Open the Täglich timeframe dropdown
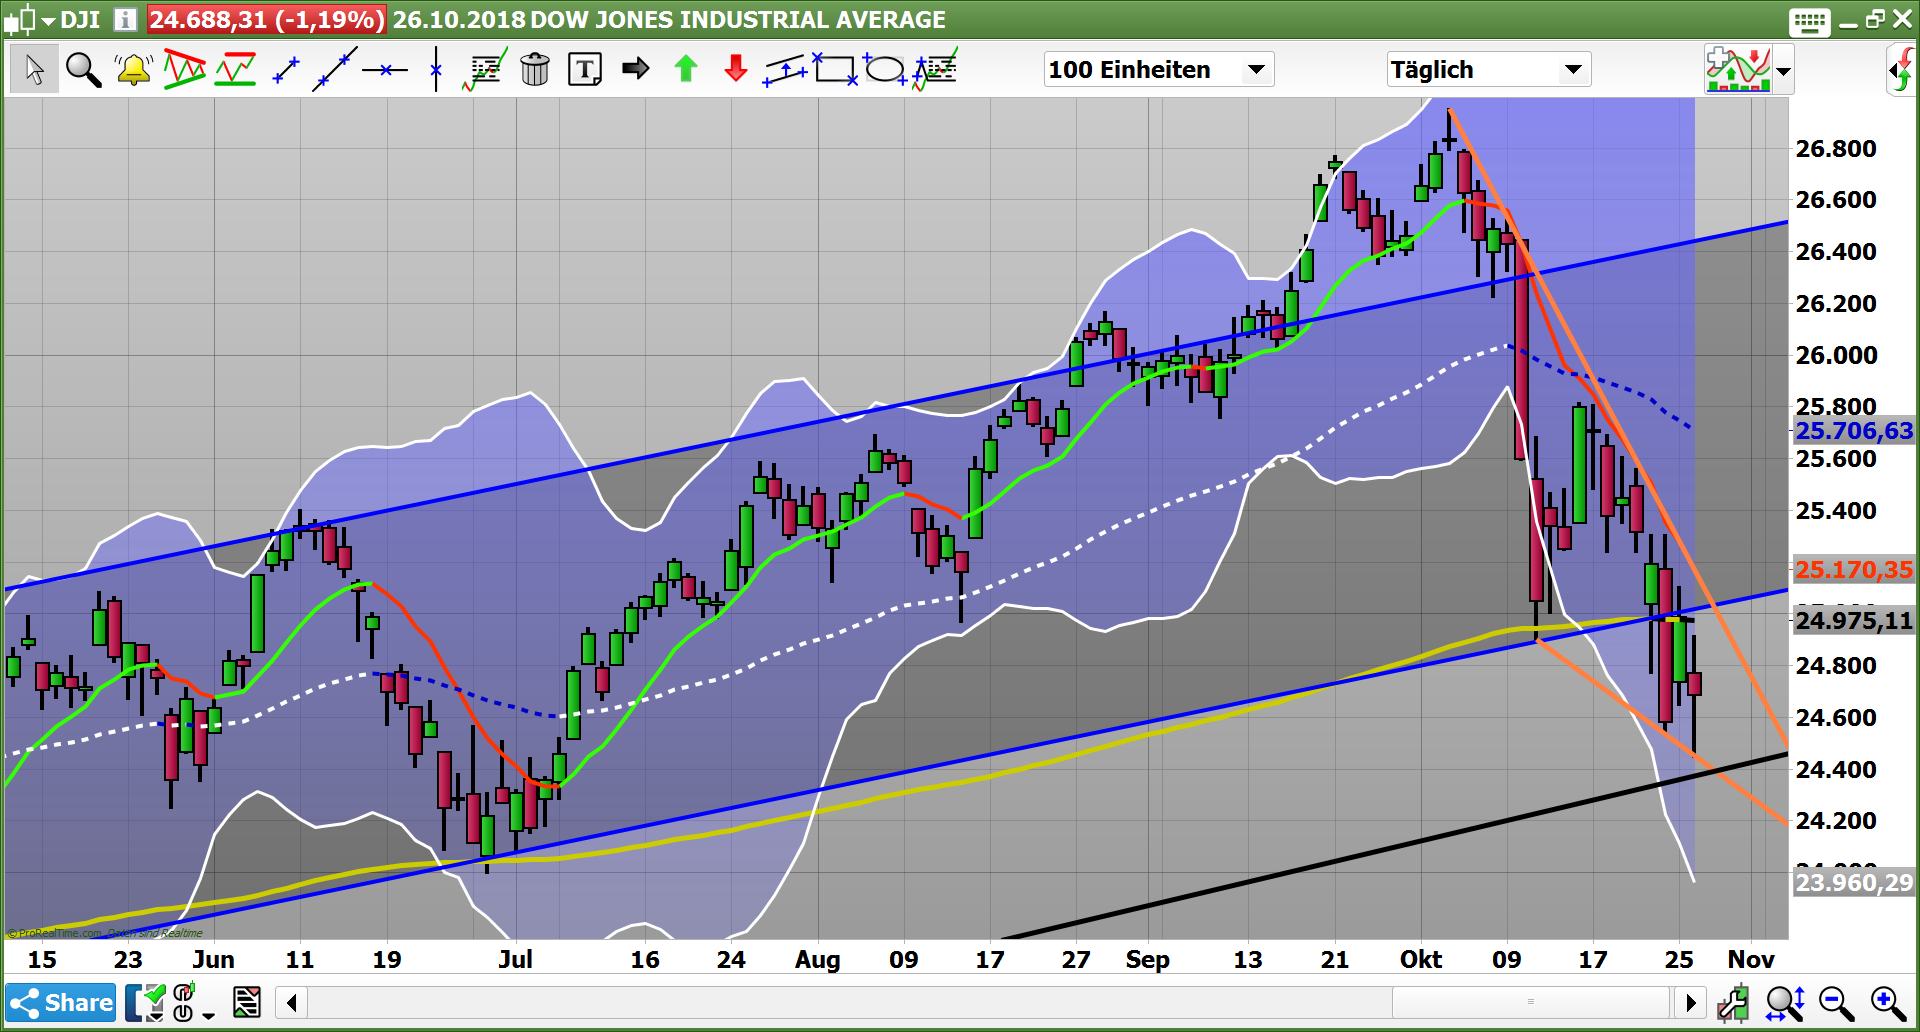Viewport: 1920px width, 1032px height. pos(1488,69)
